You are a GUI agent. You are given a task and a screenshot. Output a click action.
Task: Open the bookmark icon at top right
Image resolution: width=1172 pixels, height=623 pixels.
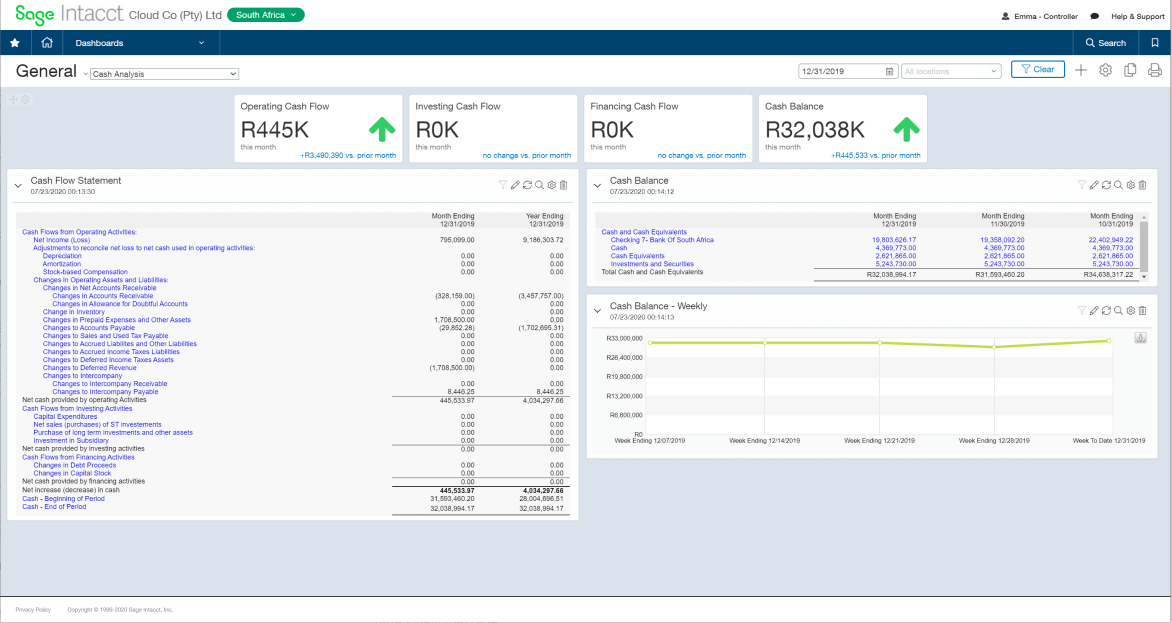[1155, 43]
